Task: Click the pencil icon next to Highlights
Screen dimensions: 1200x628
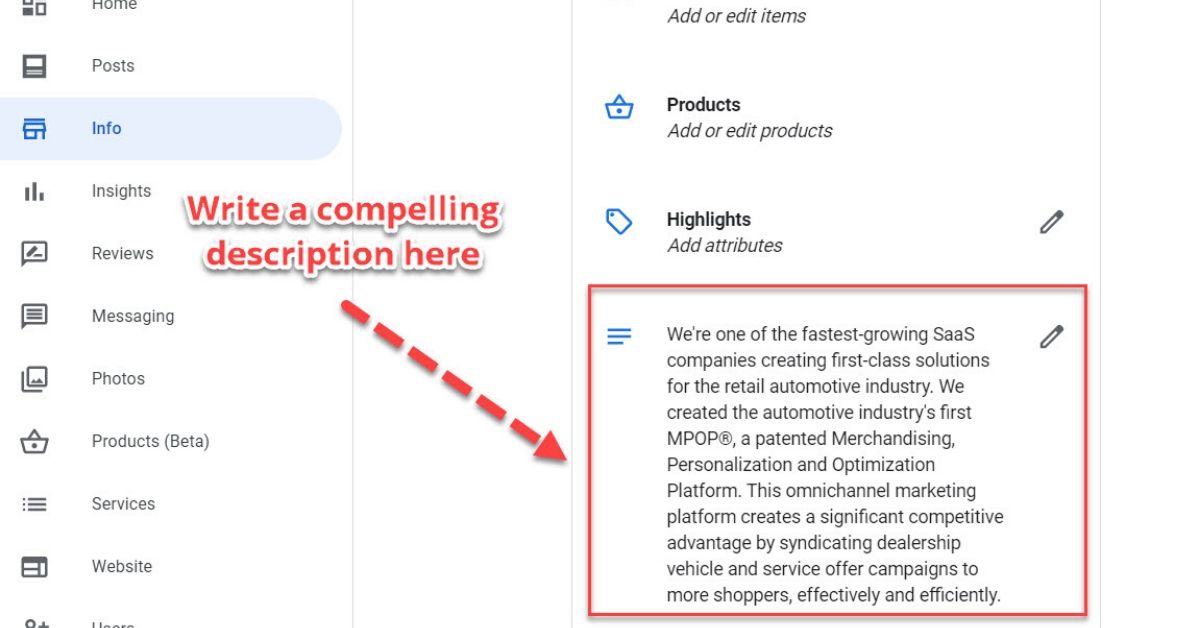Action: tap(1050, 222)
